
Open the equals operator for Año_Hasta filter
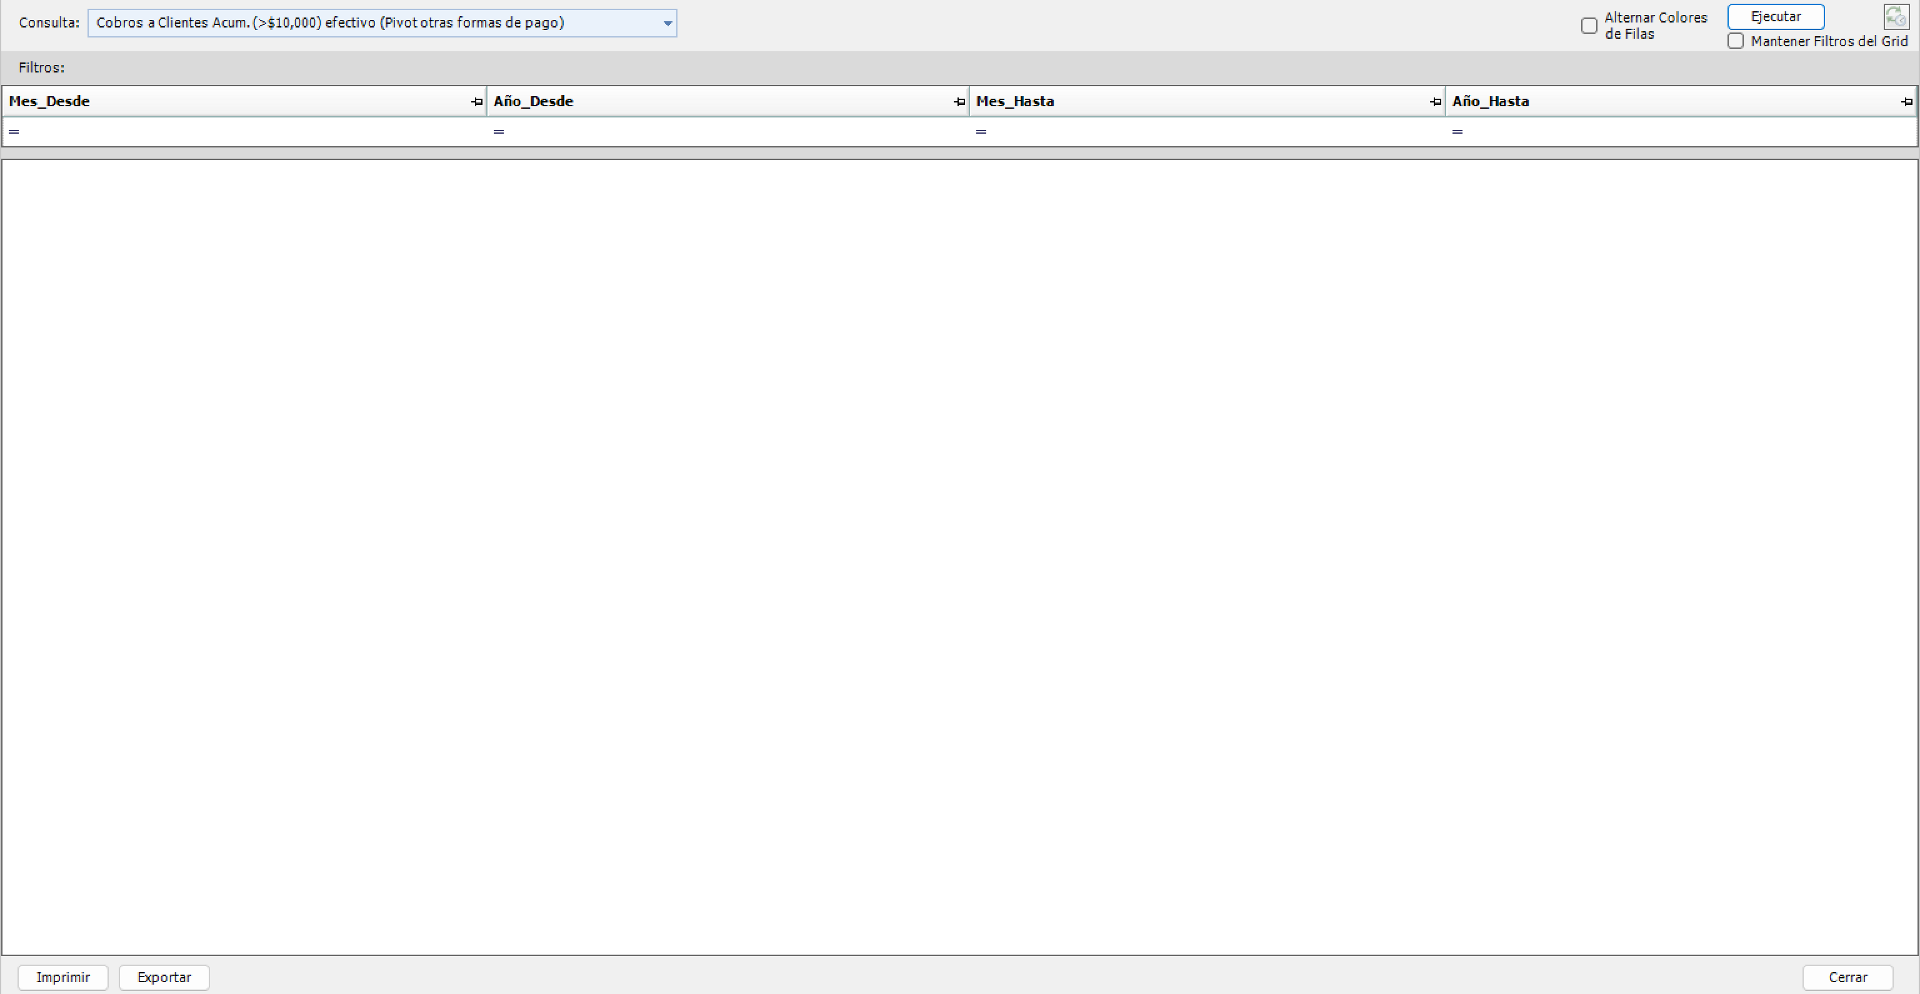[1457, 132]
